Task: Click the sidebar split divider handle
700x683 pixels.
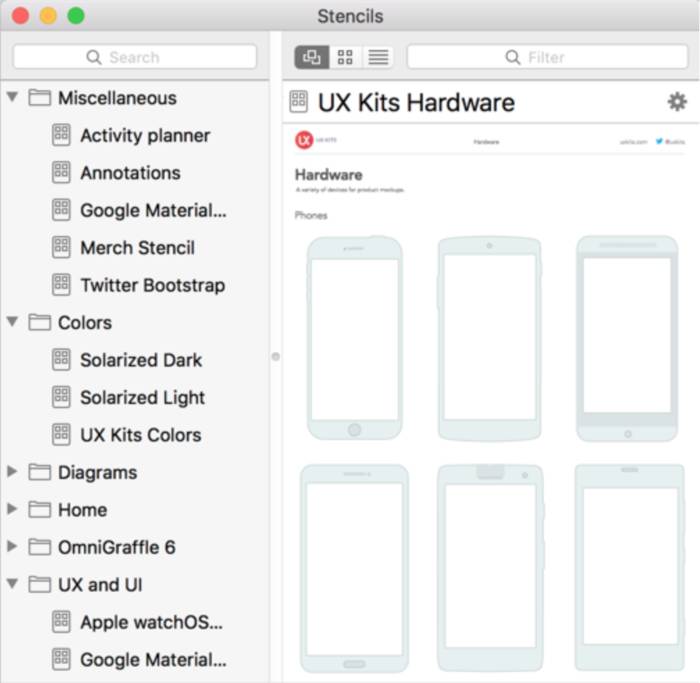Action: pyautogui.click(x=276, y=357)
